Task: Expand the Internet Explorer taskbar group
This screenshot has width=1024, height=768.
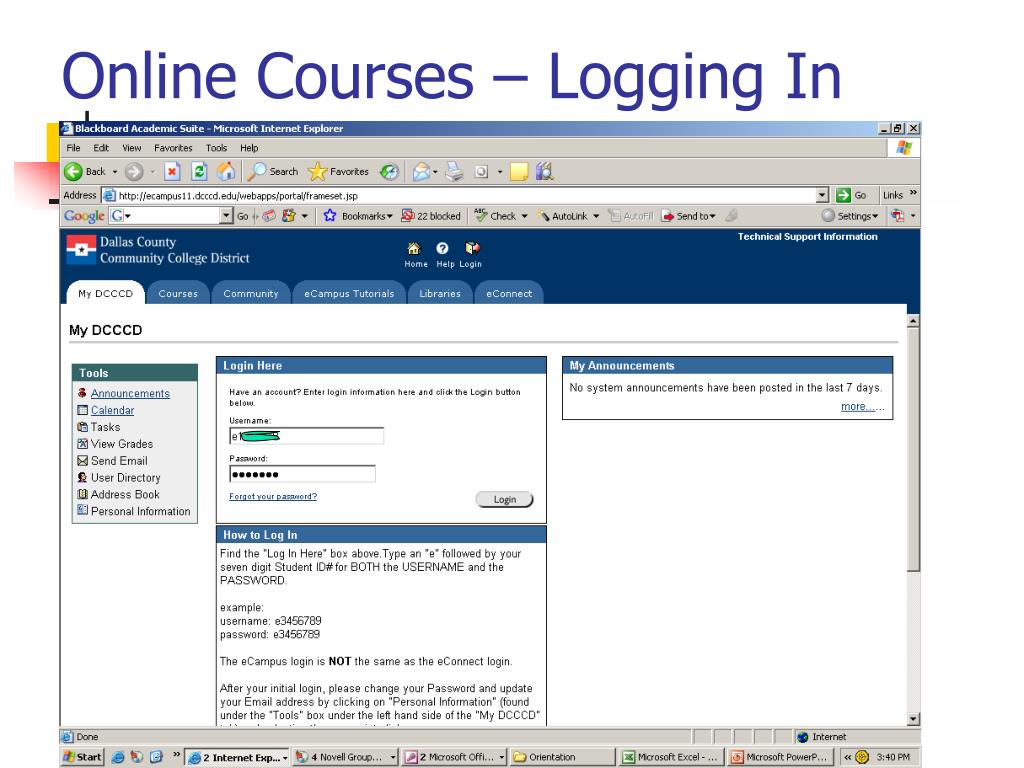Action: (285, 758)
